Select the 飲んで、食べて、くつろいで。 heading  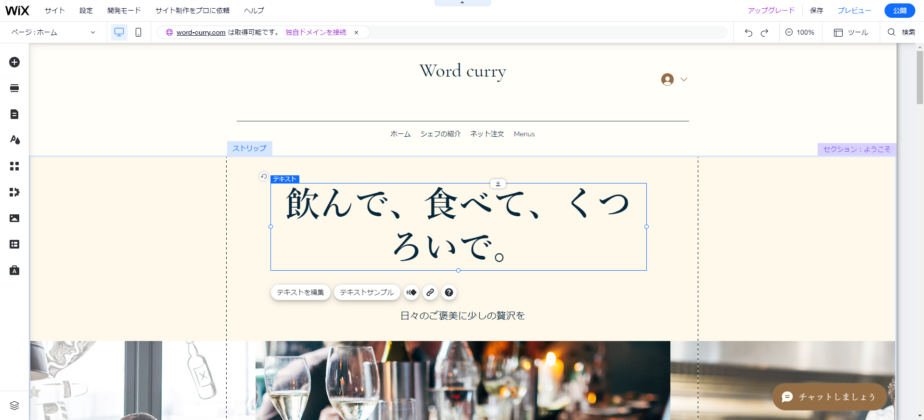point(458,227)
